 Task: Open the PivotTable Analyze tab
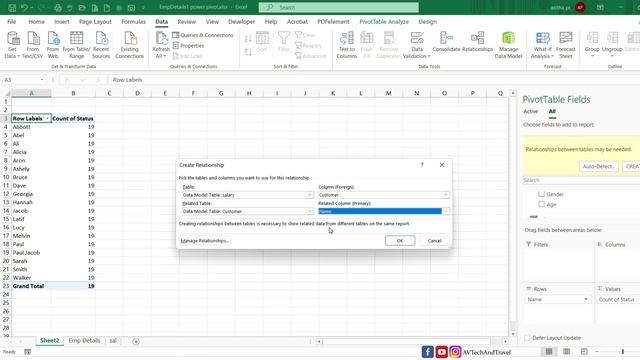(384, 22)
